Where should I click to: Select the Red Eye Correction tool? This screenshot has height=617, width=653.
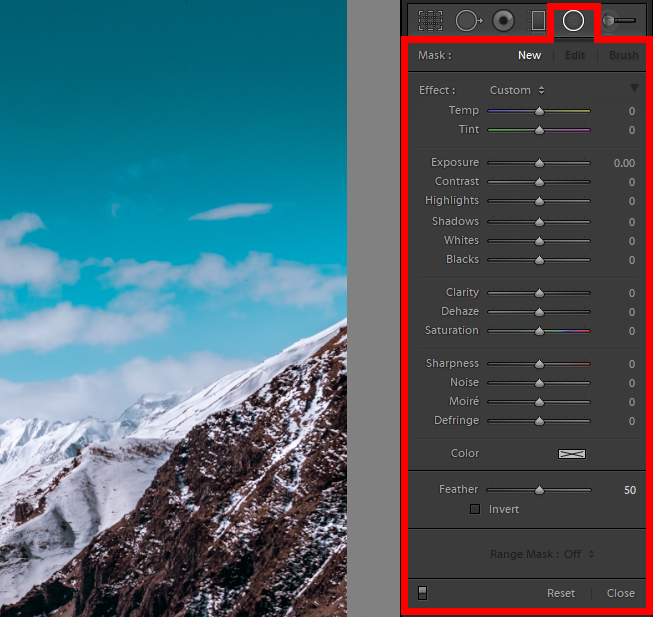coord(503,20)
